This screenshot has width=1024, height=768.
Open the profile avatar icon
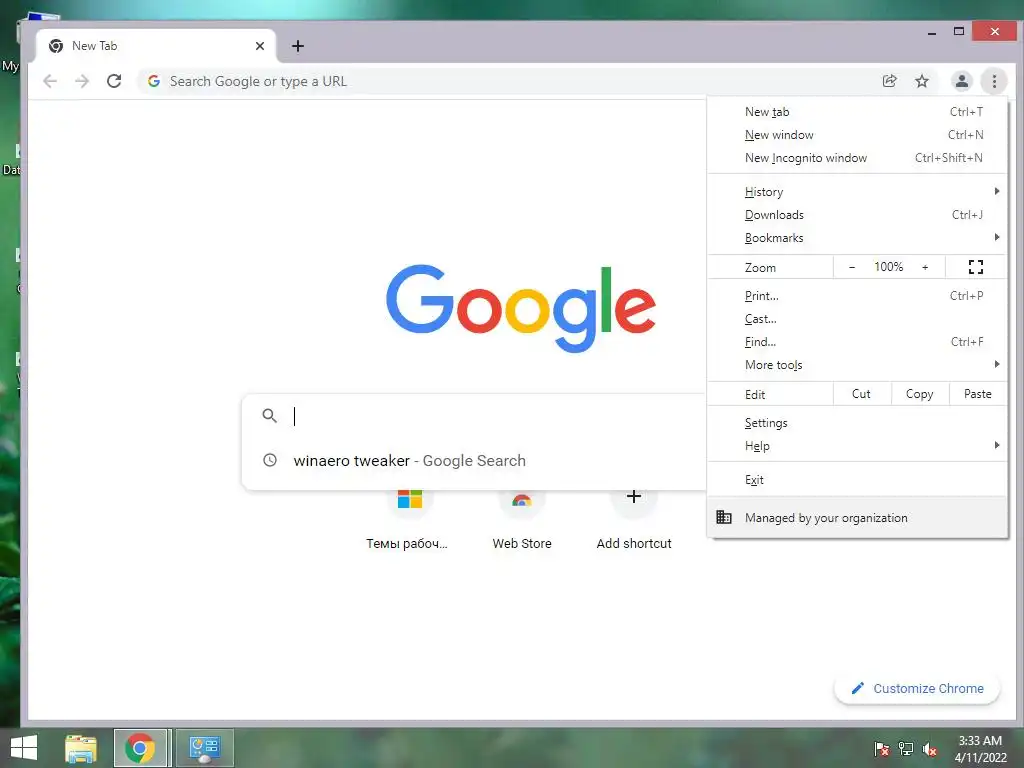pos(961,81)
